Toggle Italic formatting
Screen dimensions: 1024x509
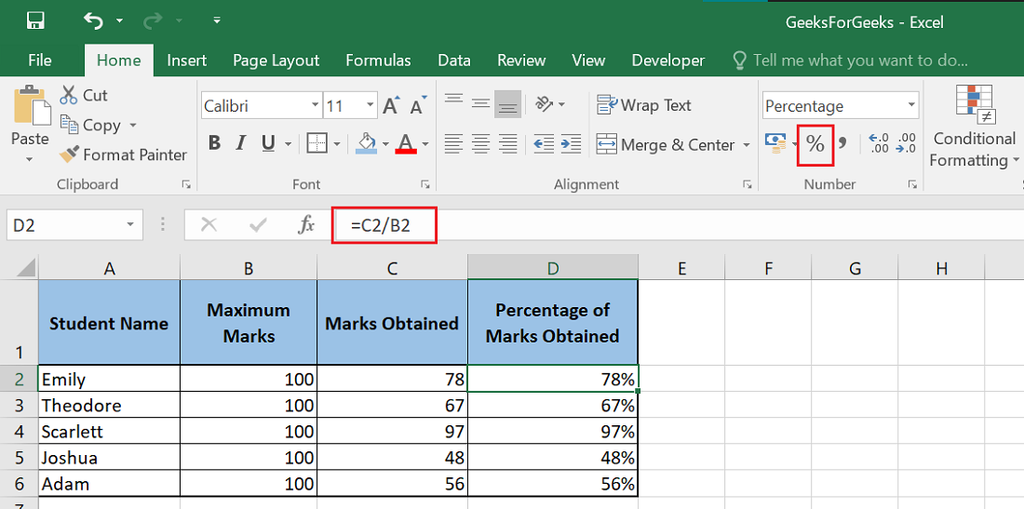[241, 144]
